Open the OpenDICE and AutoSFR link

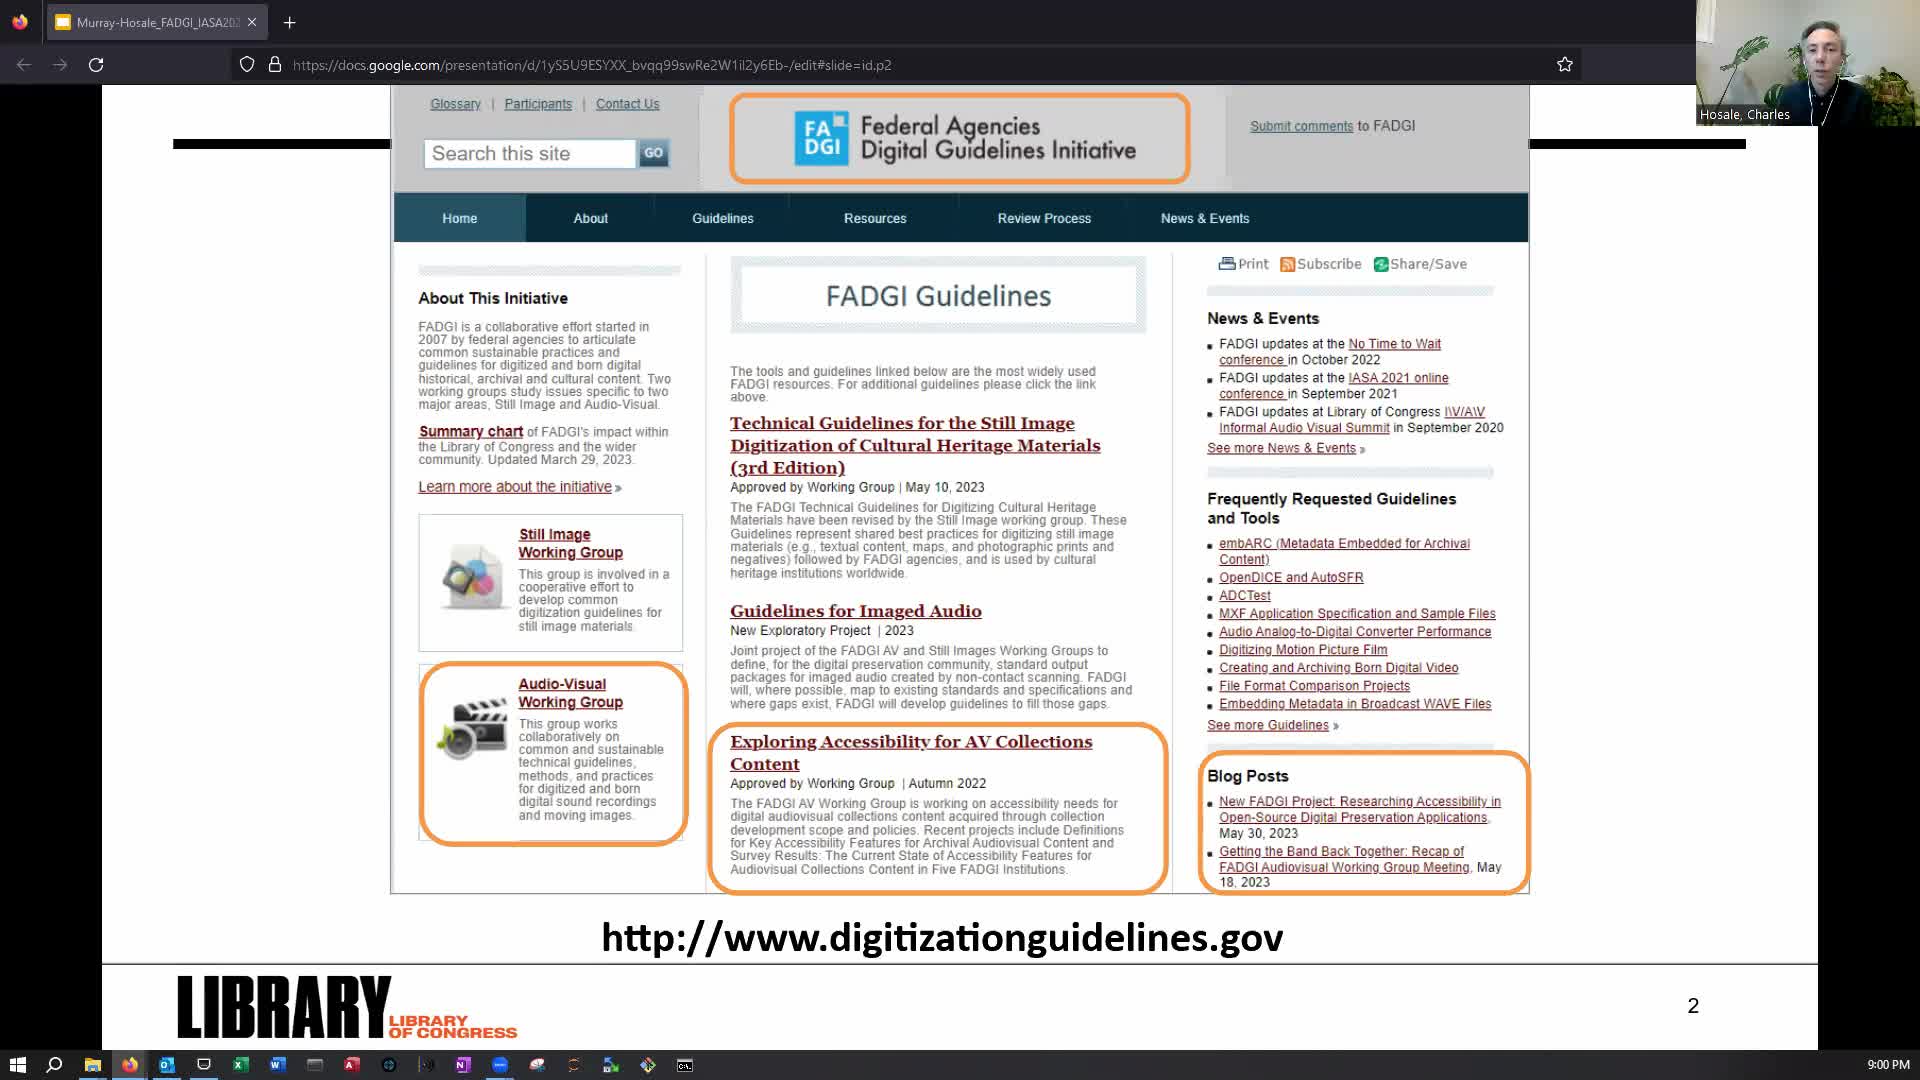pyautogui.click(x=1291, y=578)
